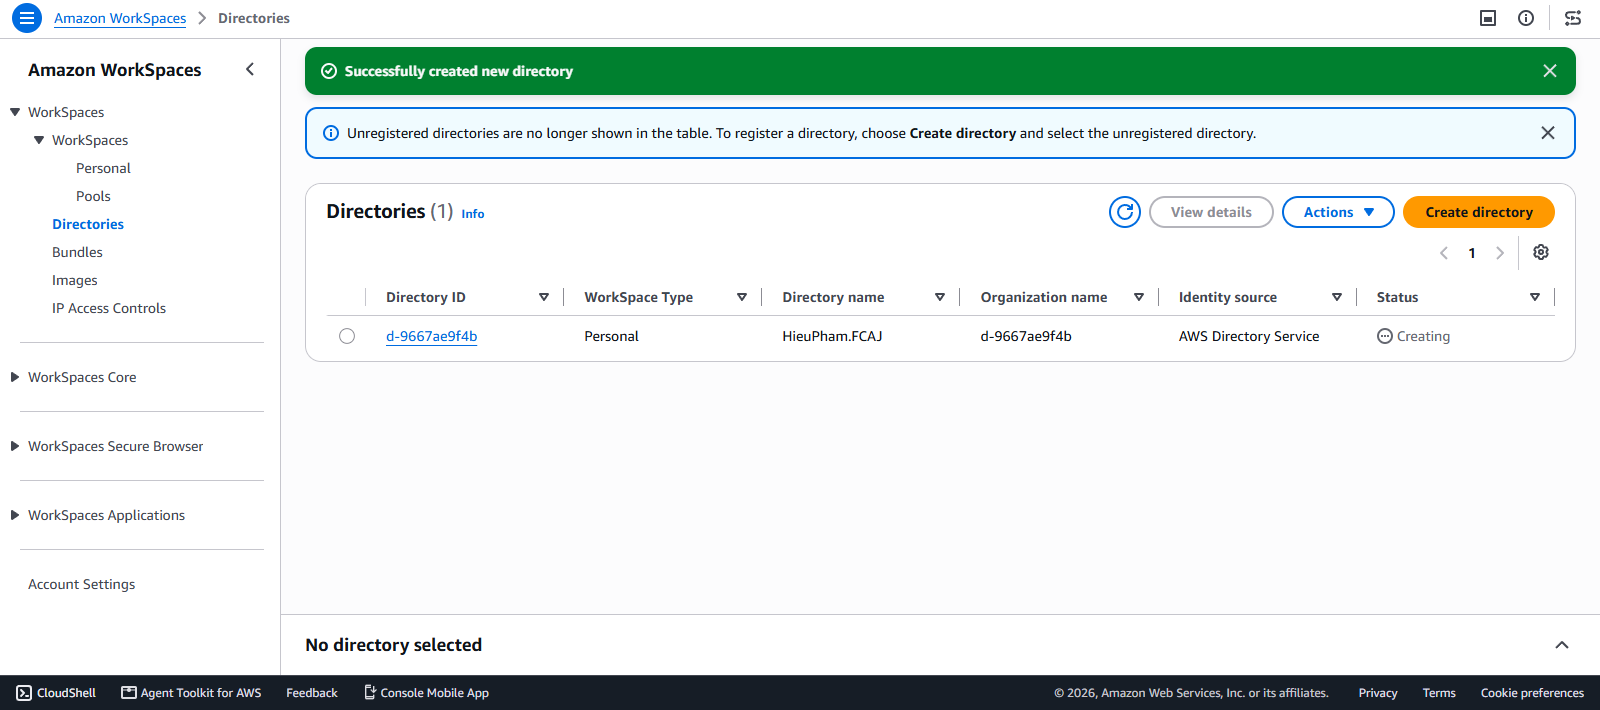Open the Info link beside Directories
Screen dimensions: 1600x710
[x=473, y=214]
